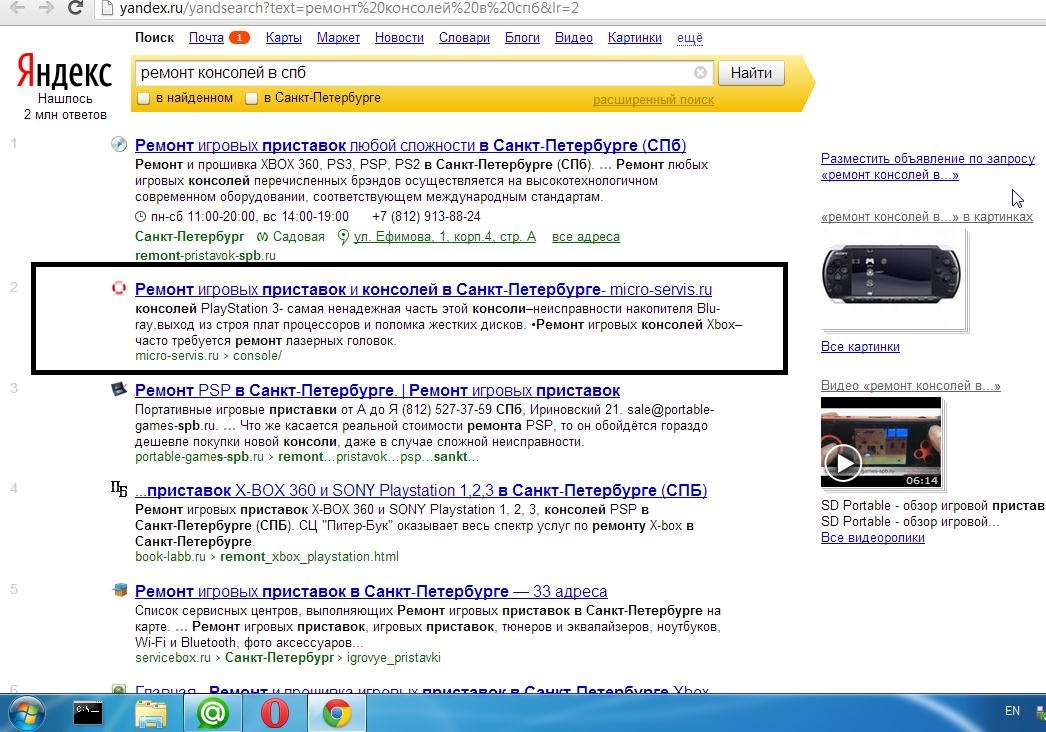Click the red favicon of micro-servis.ru result
Viewport: 1046px width, 732px height.
click(119, 288)
